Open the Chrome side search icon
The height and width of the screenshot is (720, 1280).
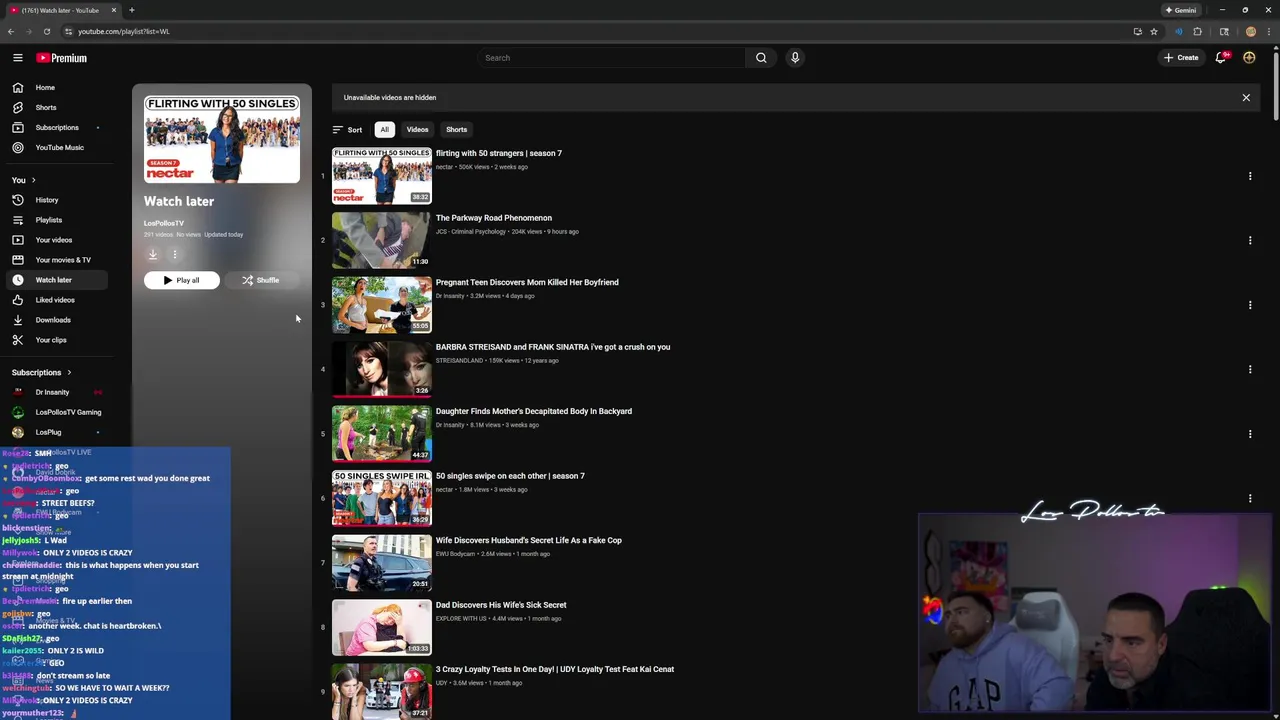point(1224,31)
